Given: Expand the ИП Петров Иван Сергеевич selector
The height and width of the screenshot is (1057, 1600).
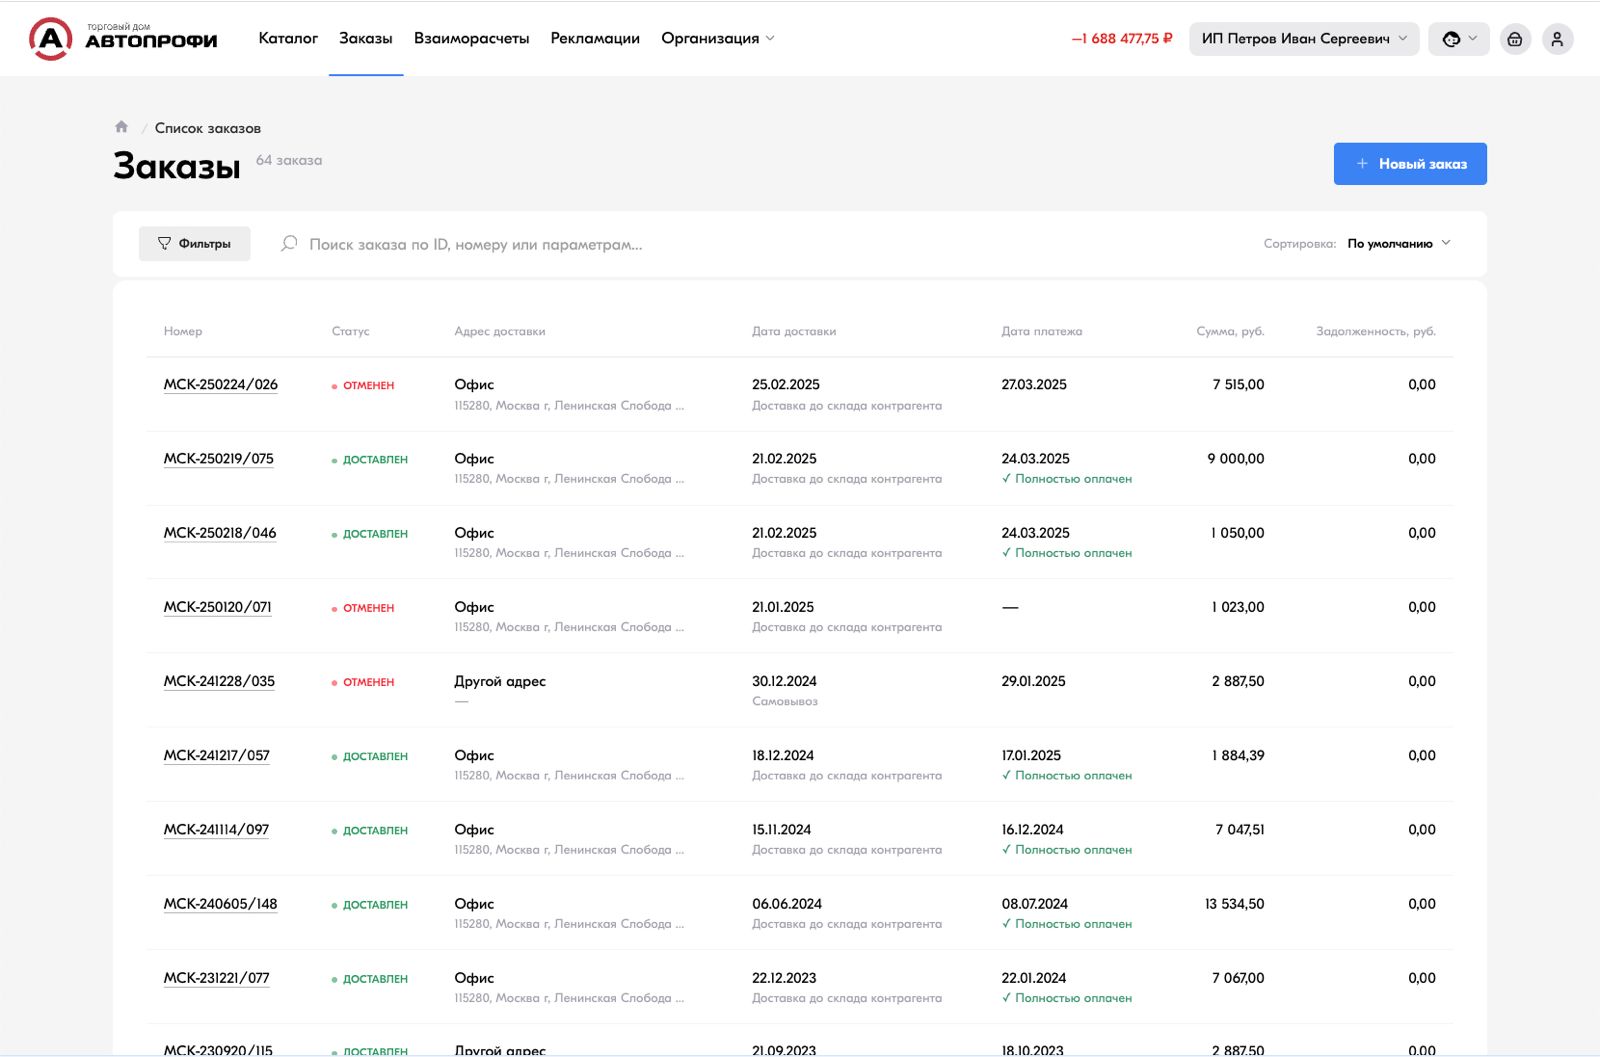Looking at the screenshot, I should pos(1303,39).
